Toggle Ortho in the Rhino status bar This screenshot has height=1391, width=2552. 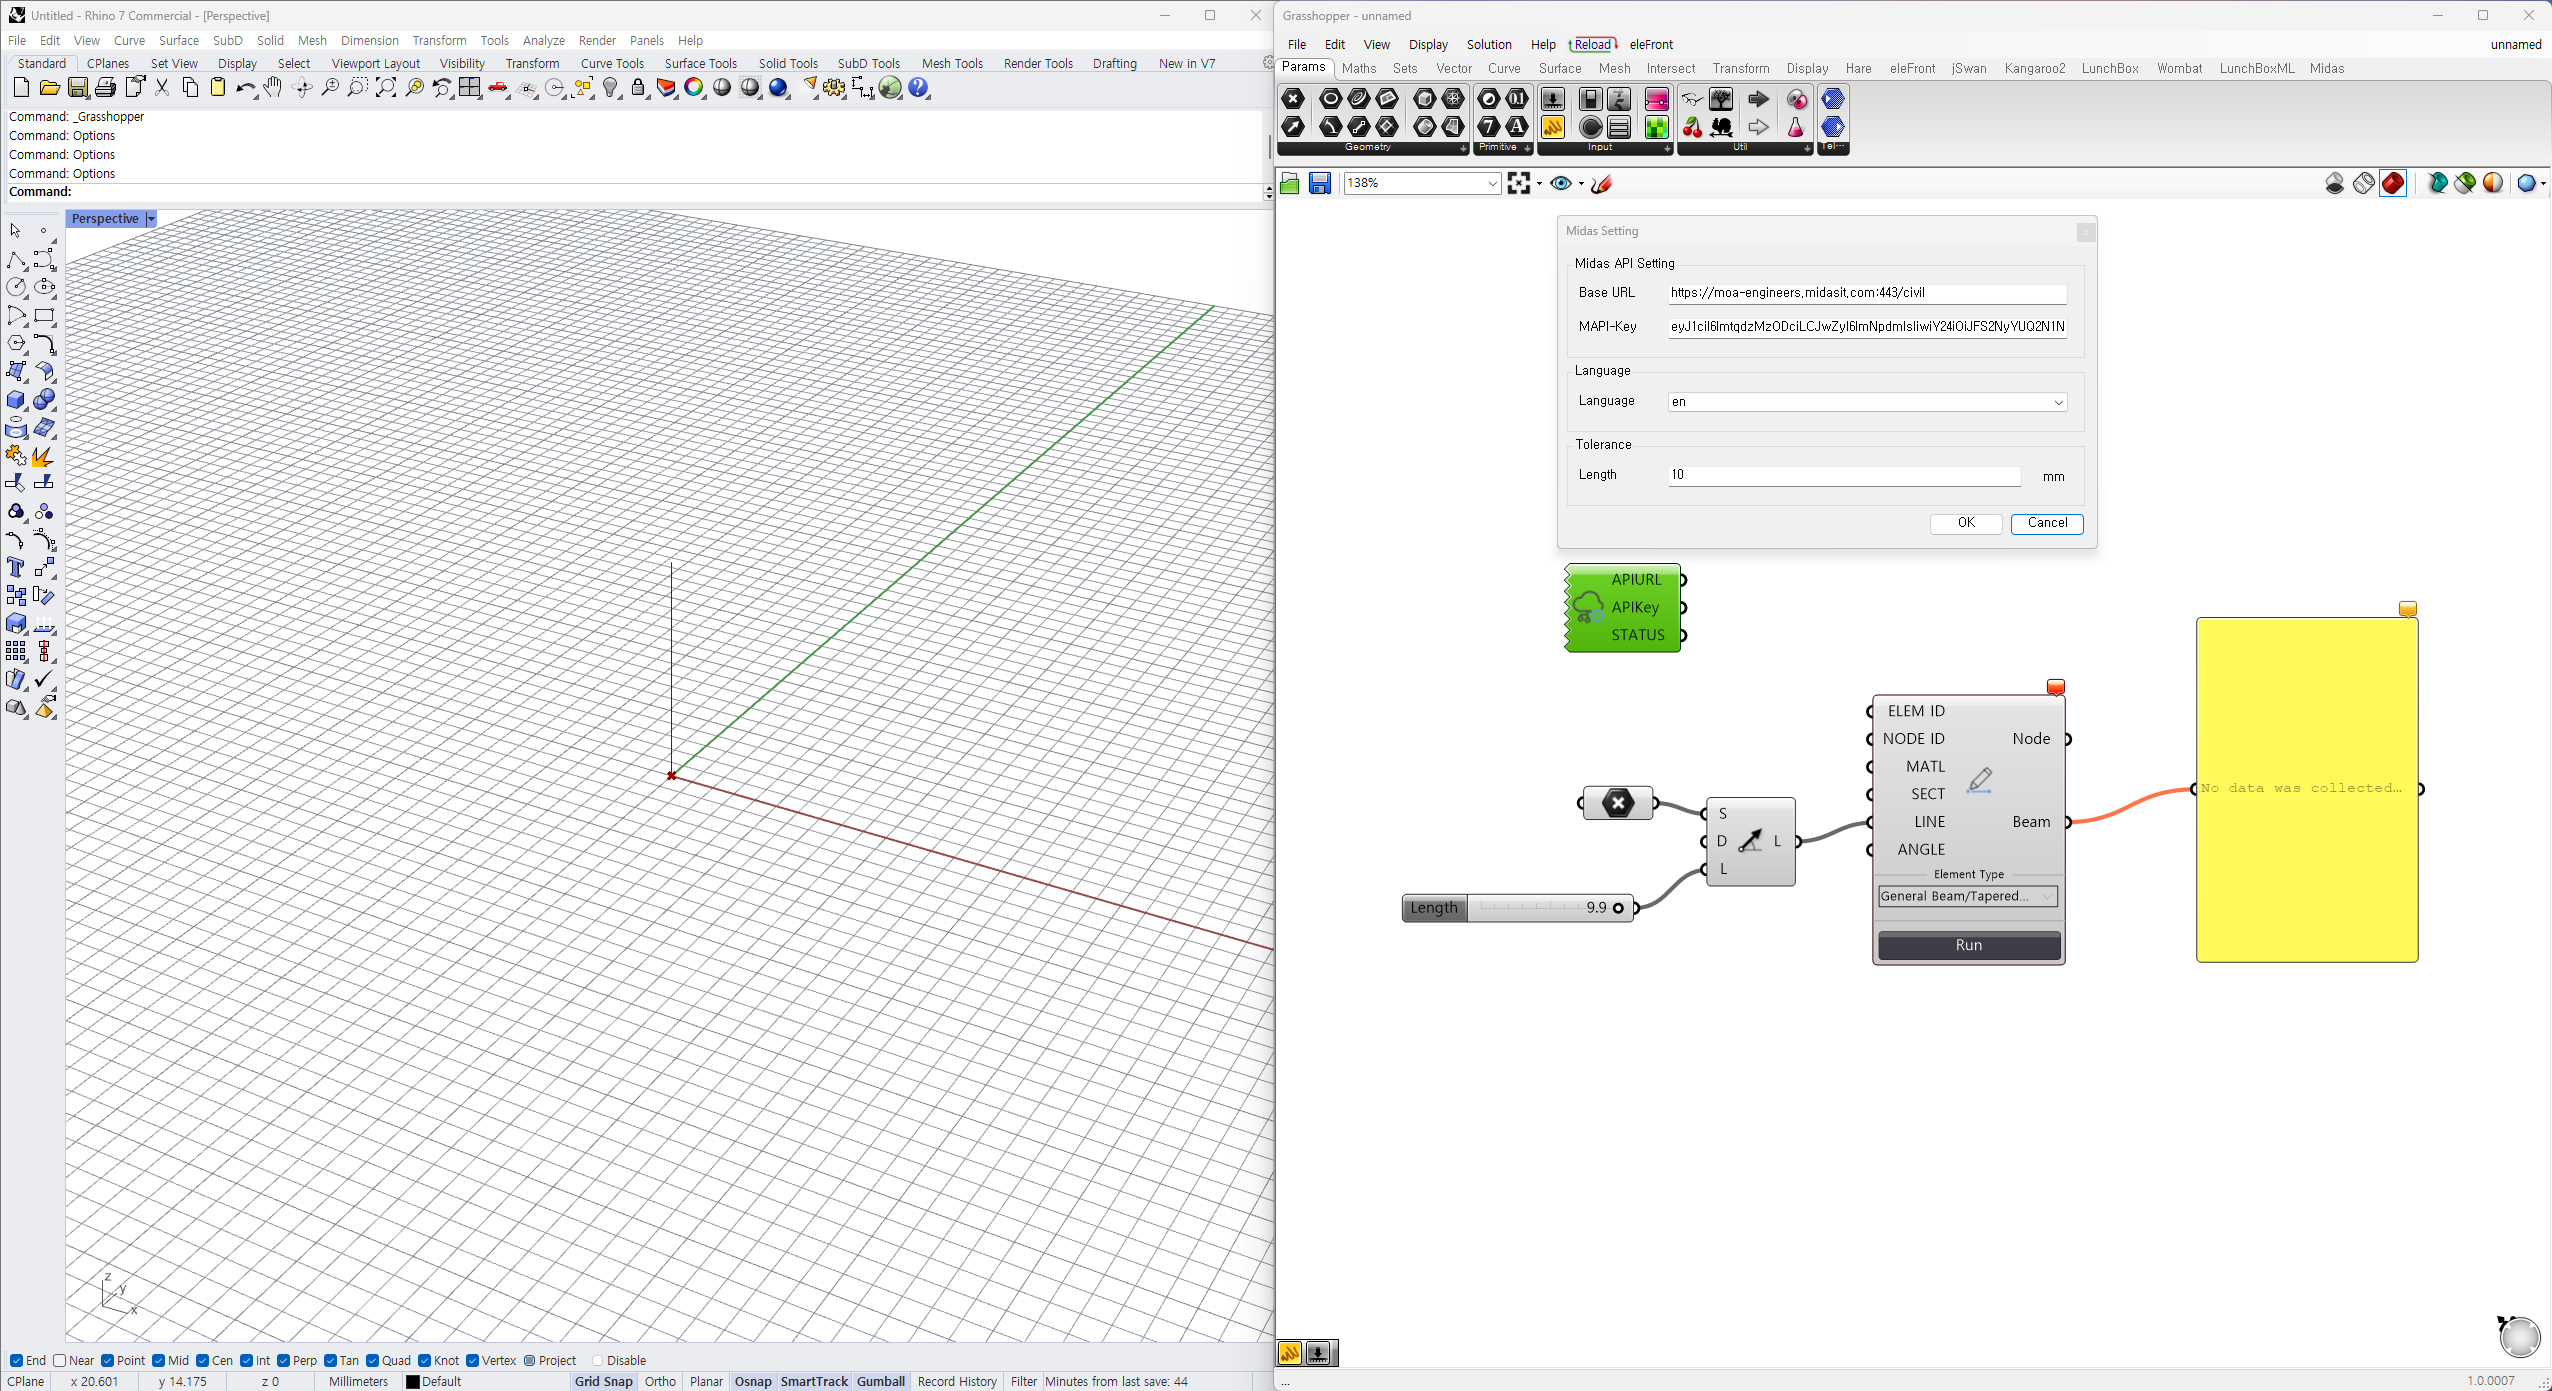point(660,1381)
